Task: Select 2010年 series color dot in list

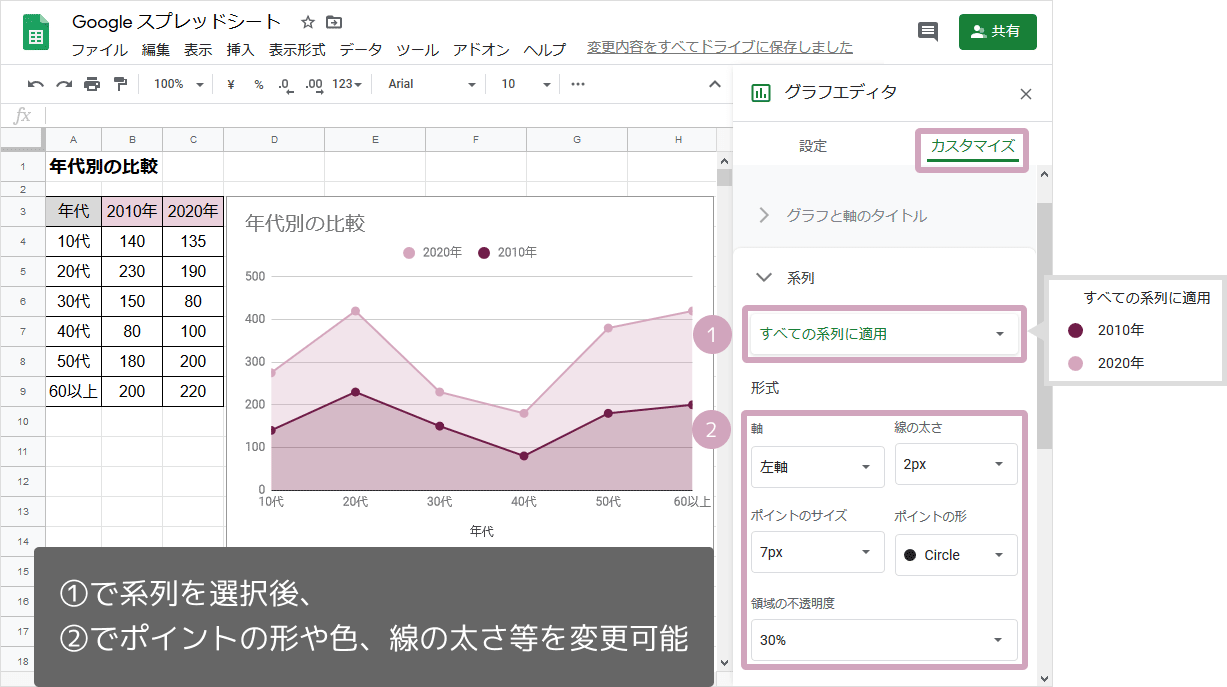Action: [x=1075, y=330]
